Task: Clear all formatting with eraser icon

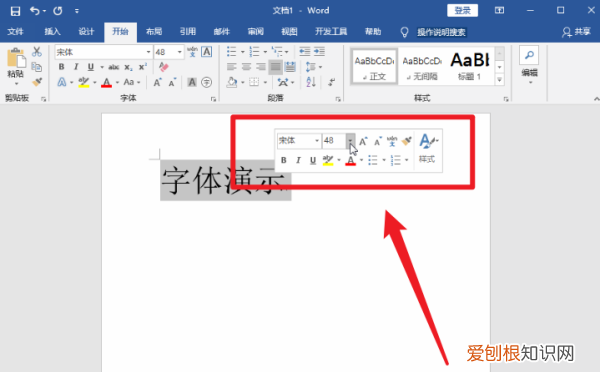Action: click(x=163, y=67)
